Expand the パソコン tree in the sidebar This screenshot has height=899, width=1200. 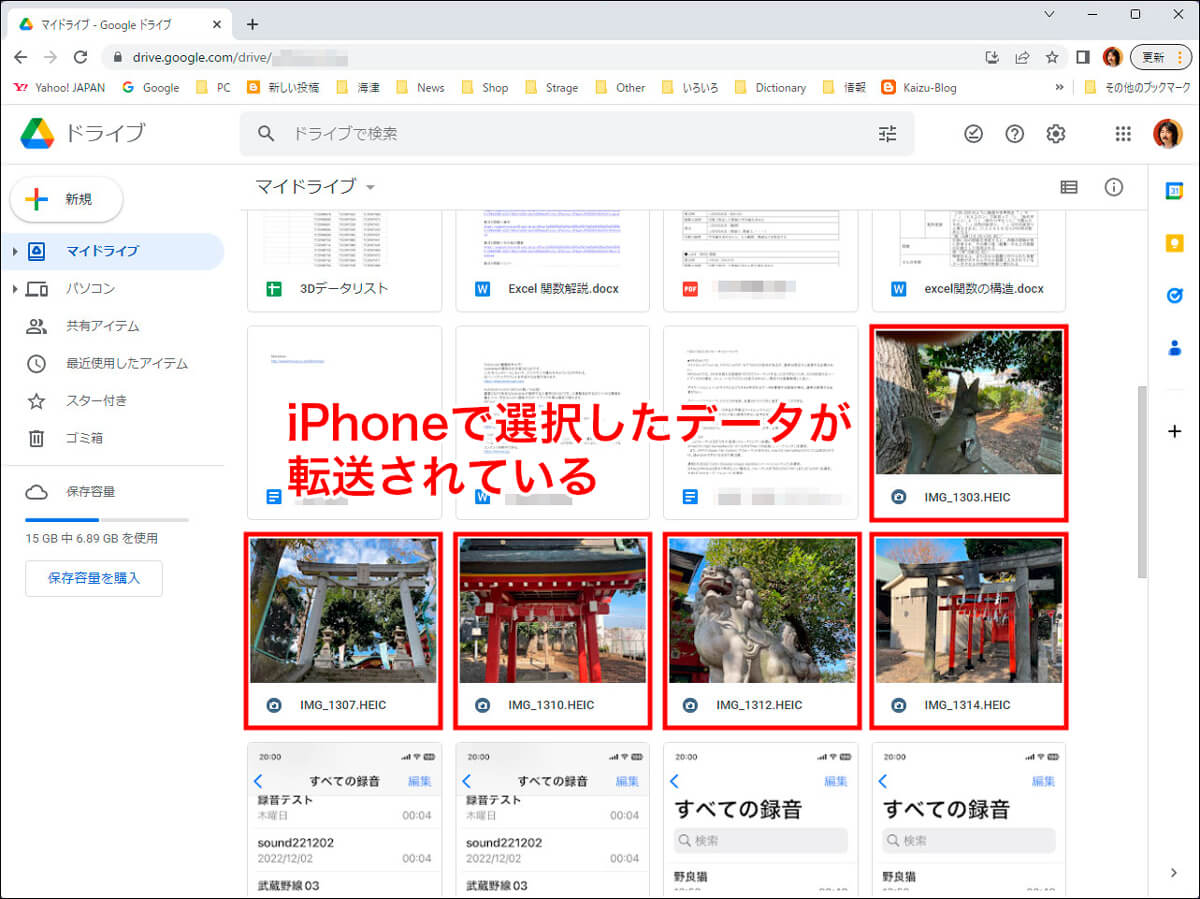point(14,289)
